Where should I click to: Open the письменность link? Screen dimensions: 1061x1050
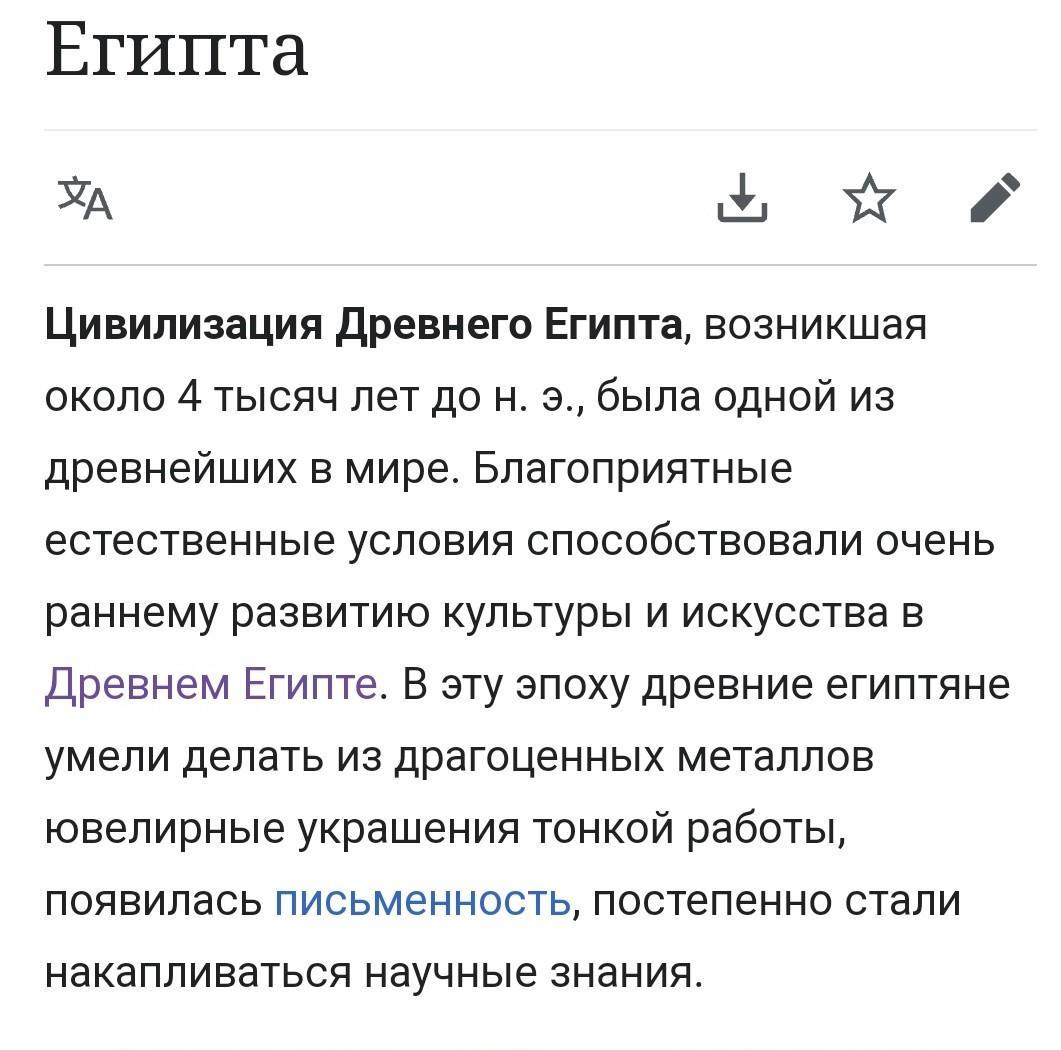click(x=423, y=900)
